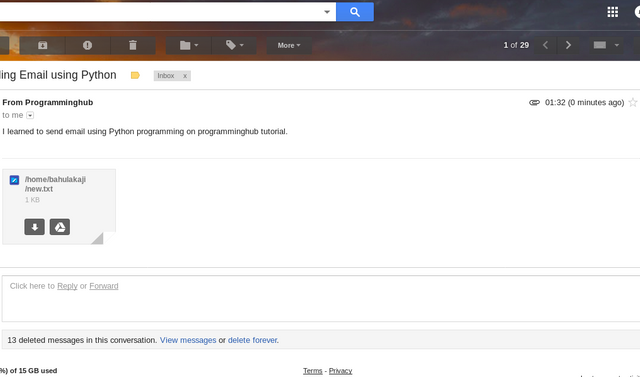Click the Inbox label tag
Screen dimensions: 640x377
tap(166, 76)
